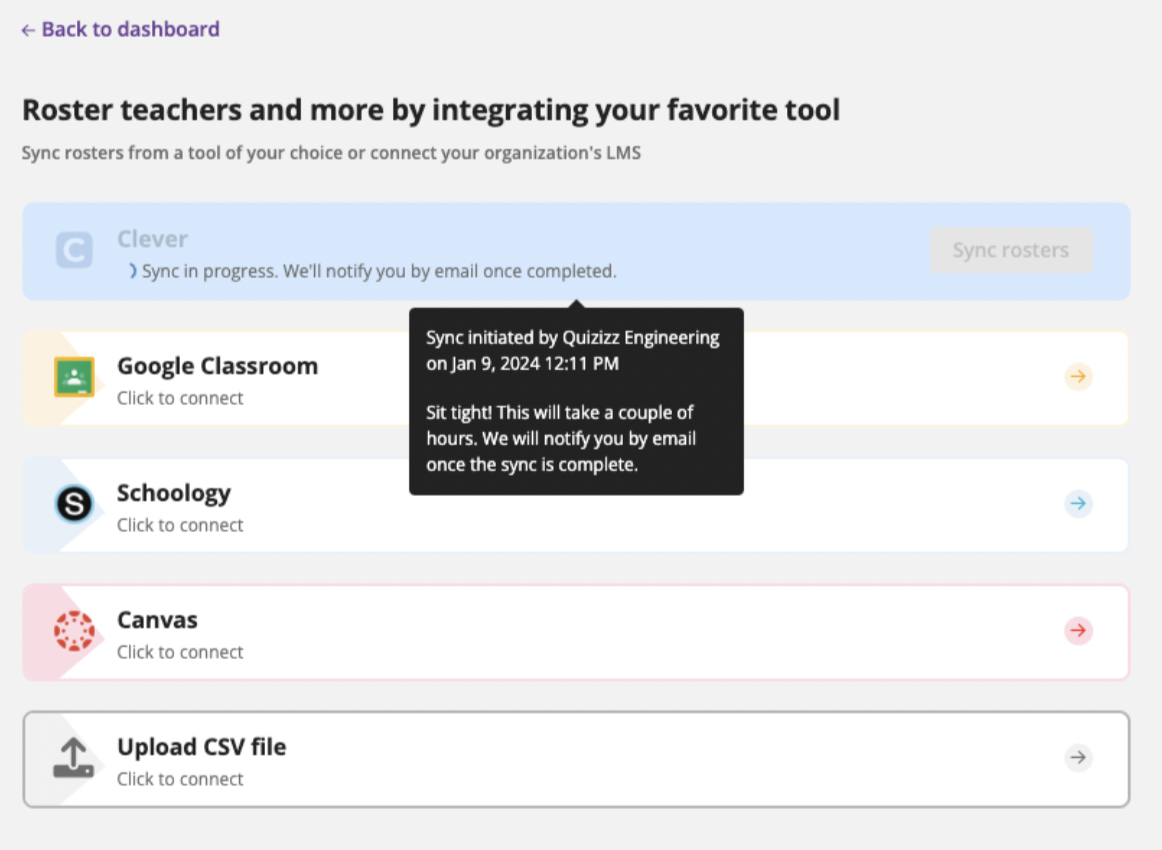Click 'Sit tight!' message in the tooltip
Image resolution: width=1162 pixels, height=850 pixels.
click(x=561, y=439)
